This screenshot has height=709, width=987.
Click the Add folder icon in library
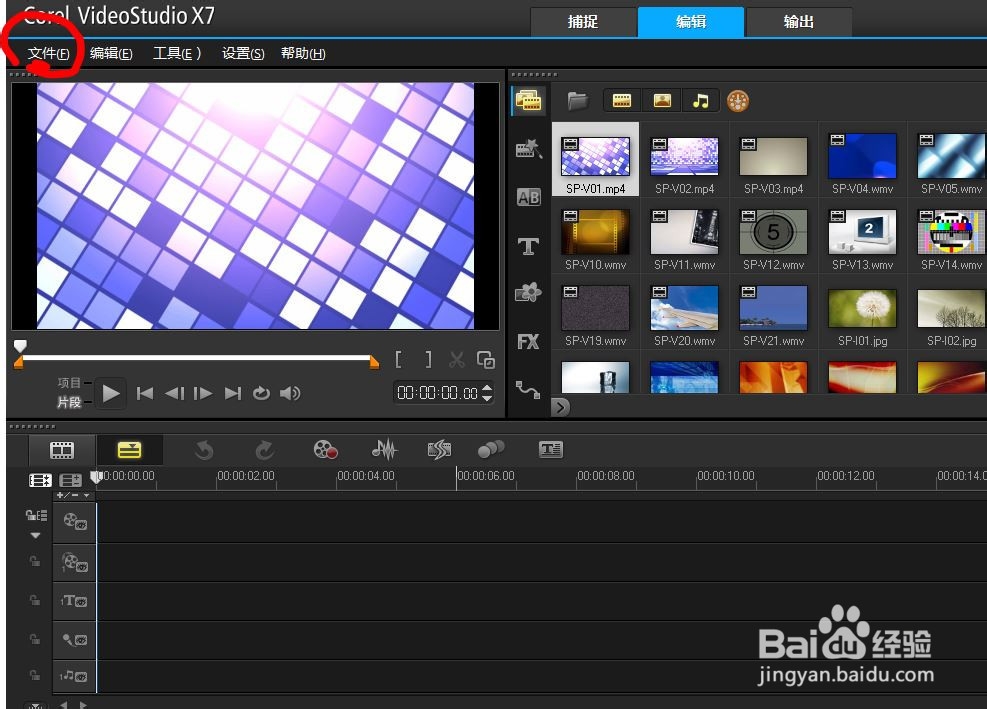(x=577, y=101)
